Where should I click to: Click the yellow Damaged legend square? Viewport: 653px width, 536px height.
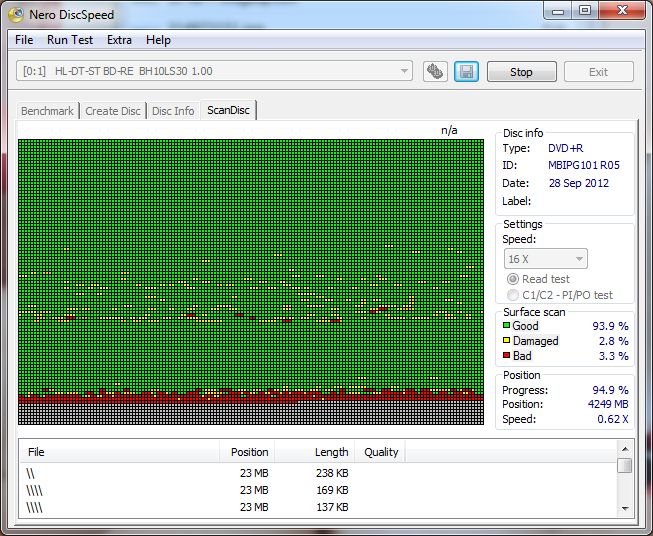[x=506, y=341]
